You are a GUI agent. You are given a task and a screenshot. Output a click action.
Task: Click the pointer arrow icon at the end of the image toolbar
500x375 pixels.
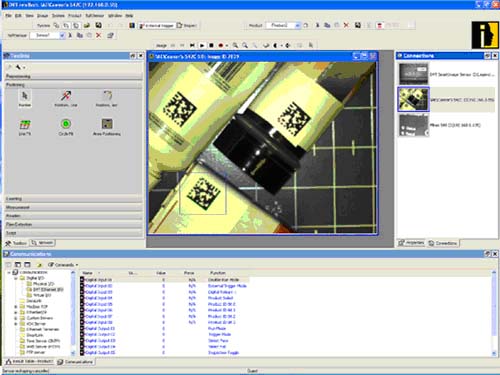click(x=311, y=45)
